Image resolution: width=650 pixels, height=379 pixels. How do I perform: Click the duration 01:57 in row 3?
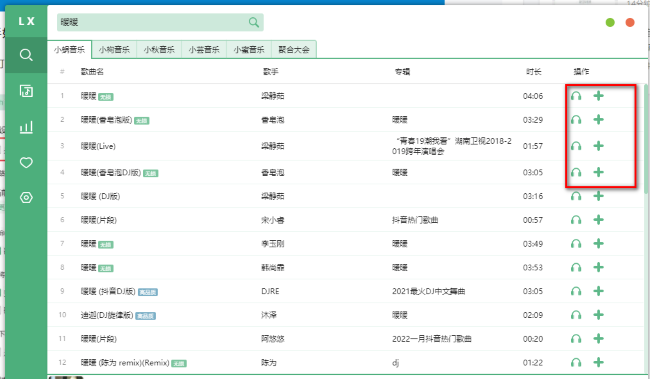[x=533, y=146]
